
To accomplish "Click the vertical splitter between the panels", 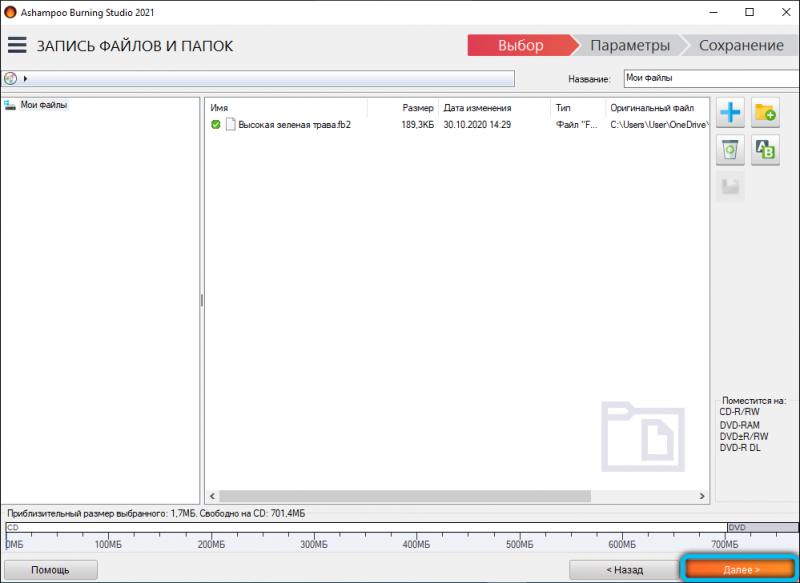I will [x=202, y=300].
